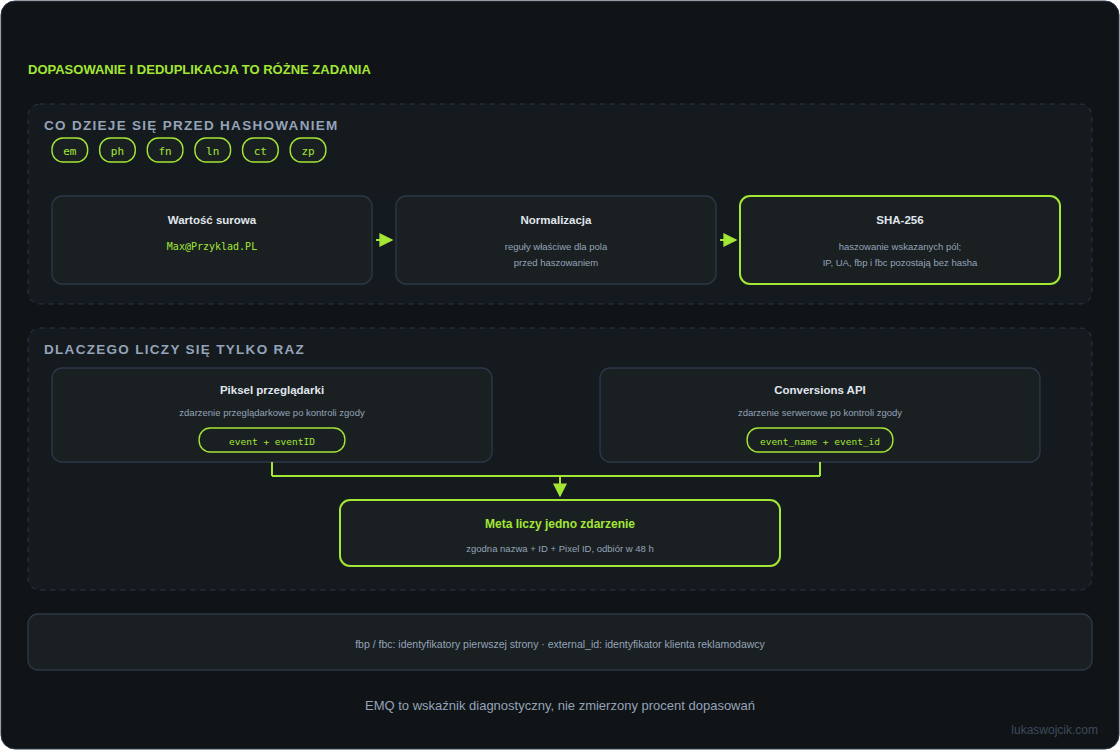Click the "Wartość surowa" card title

tap(212, 220)
